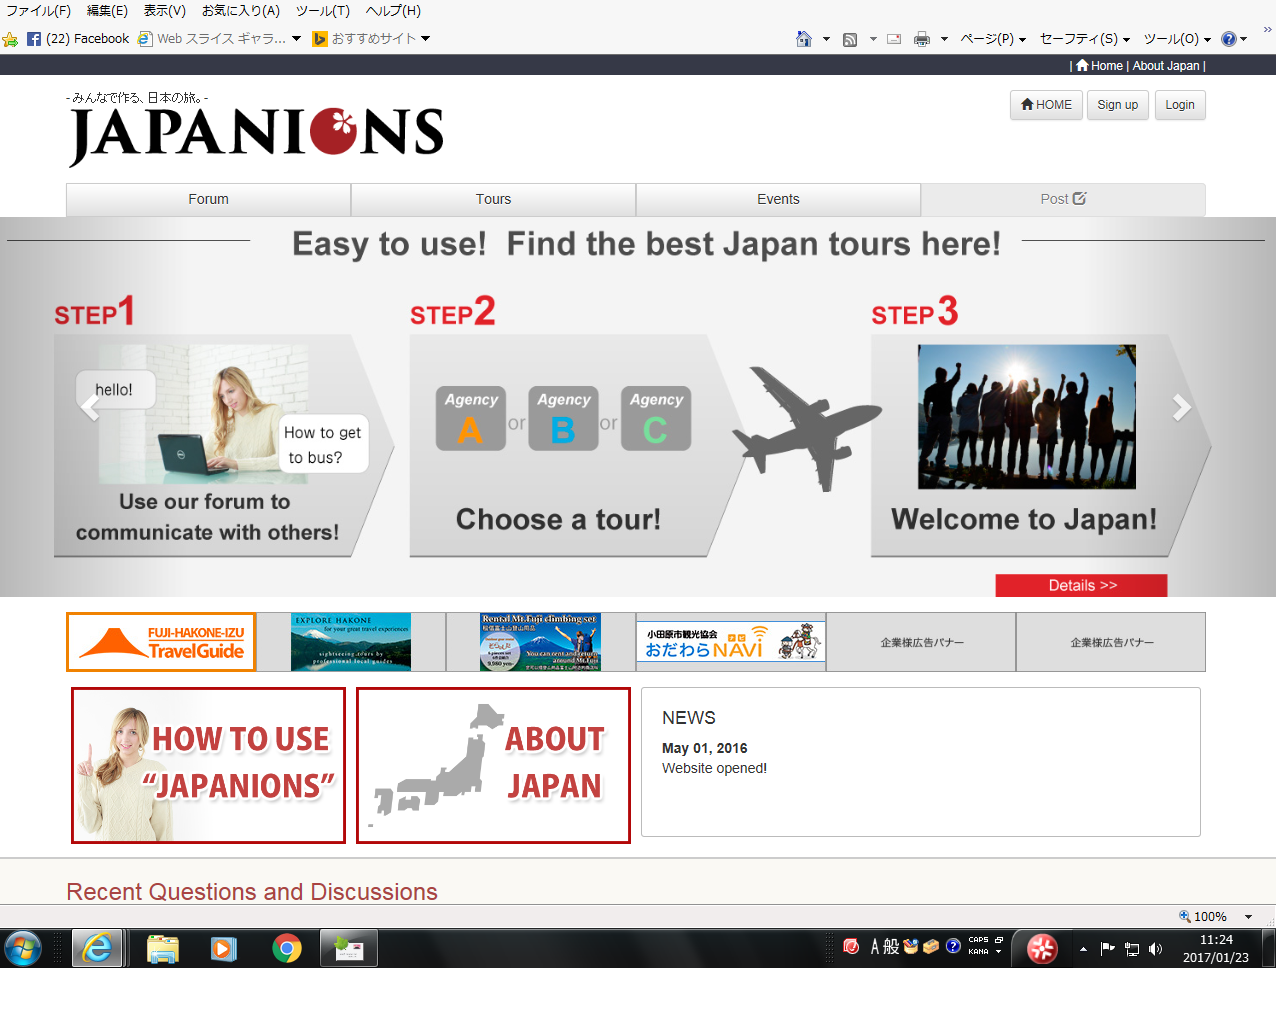Image resolution: width=1280 pixels, height=1024 pixels.
Task: Open the ツール(O) toolbar dropdown
Action: [x=1177, y=39]
